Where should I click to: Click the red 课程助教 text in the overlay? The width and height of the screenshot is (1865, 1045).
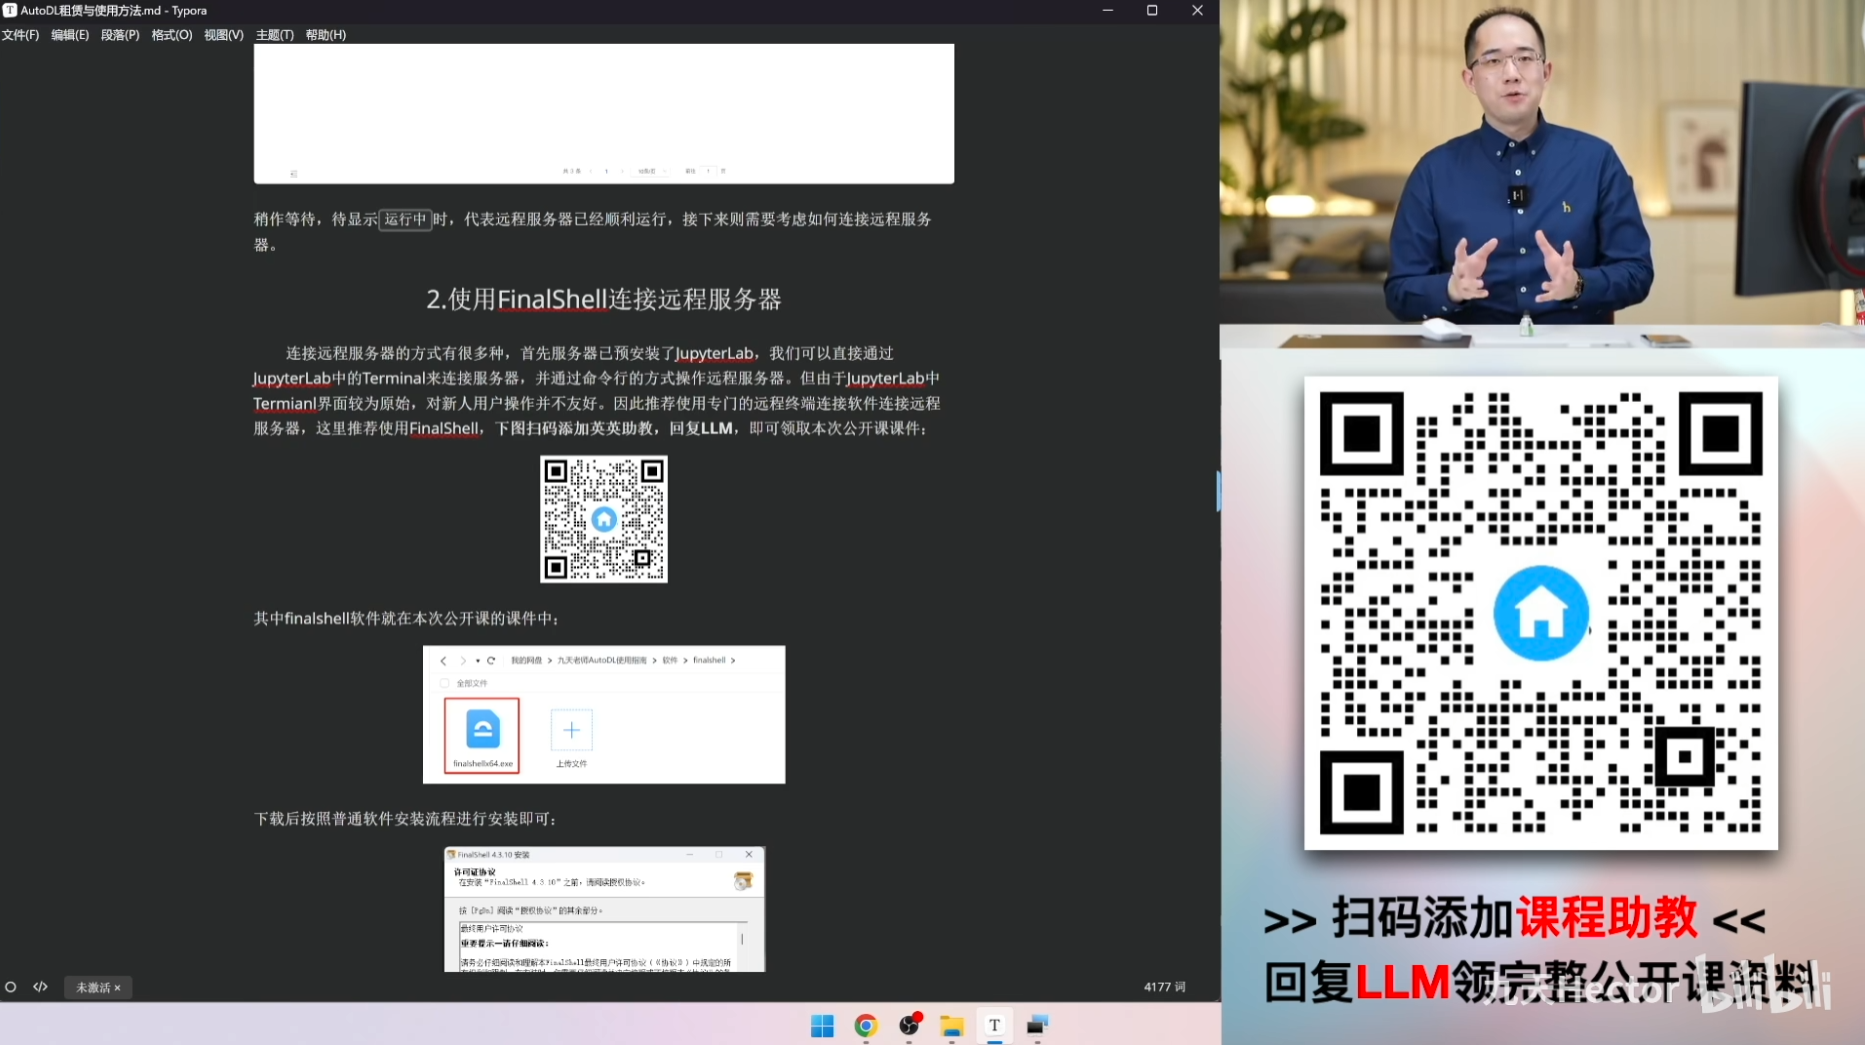[x=1607, y=918]
